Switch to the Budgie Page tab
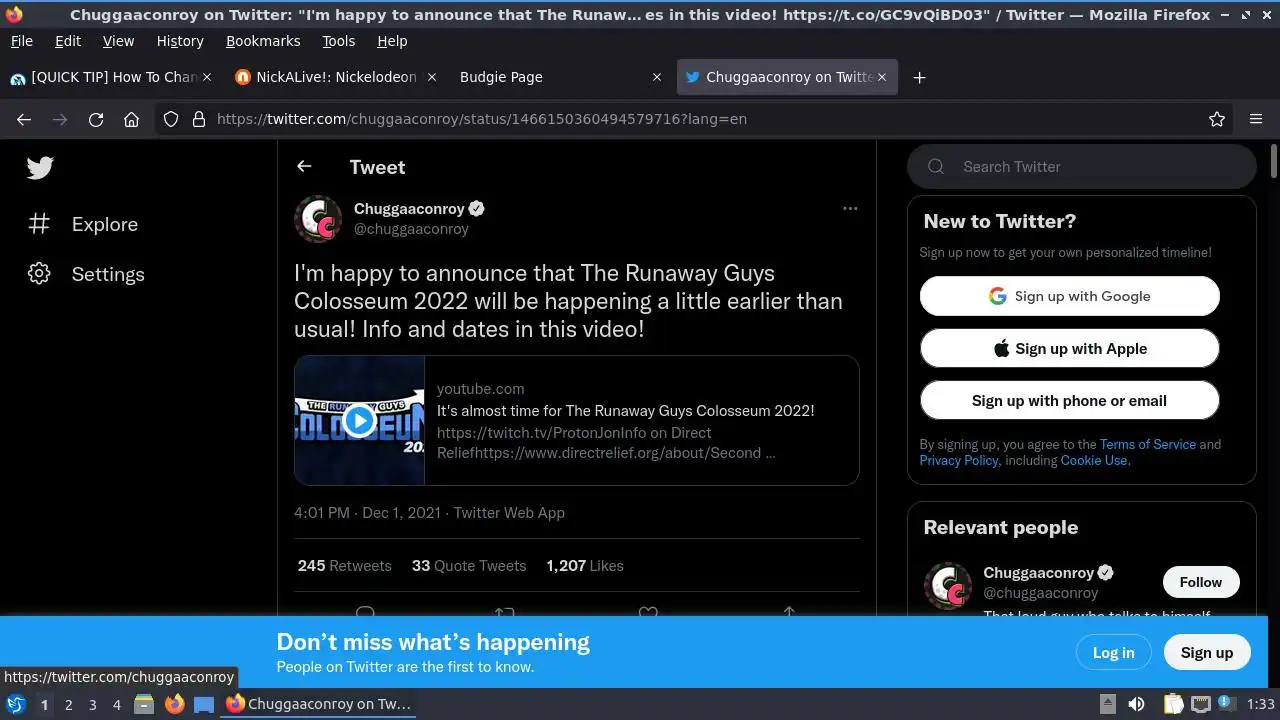1280x720 pixels. click(560, 77)
